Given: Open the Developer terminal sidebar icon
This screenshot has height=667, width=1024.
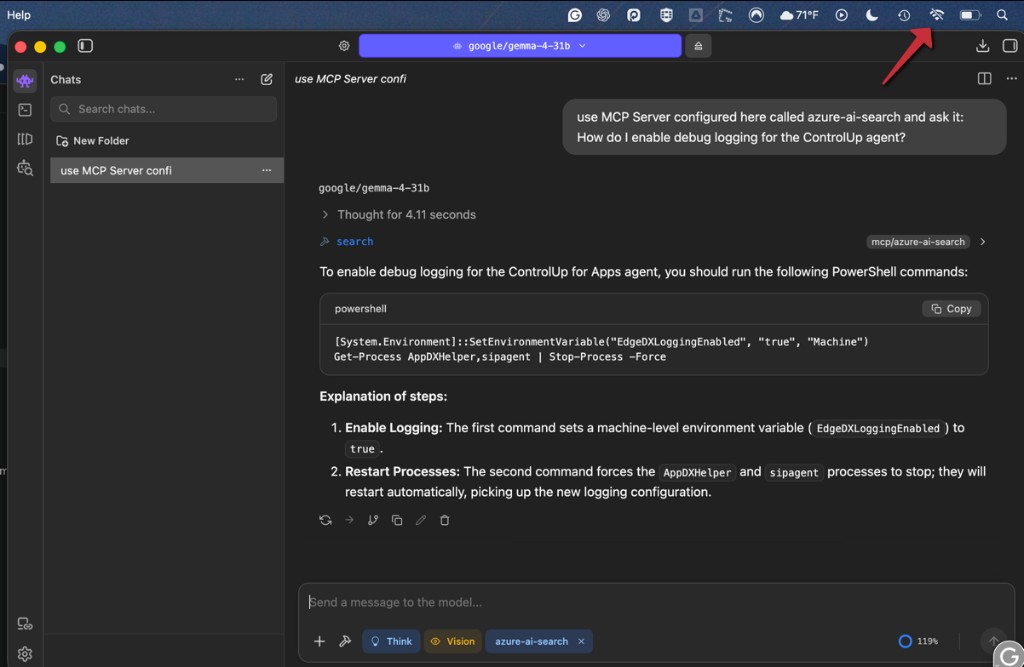Looking at the screenshot, I should 25,110.
